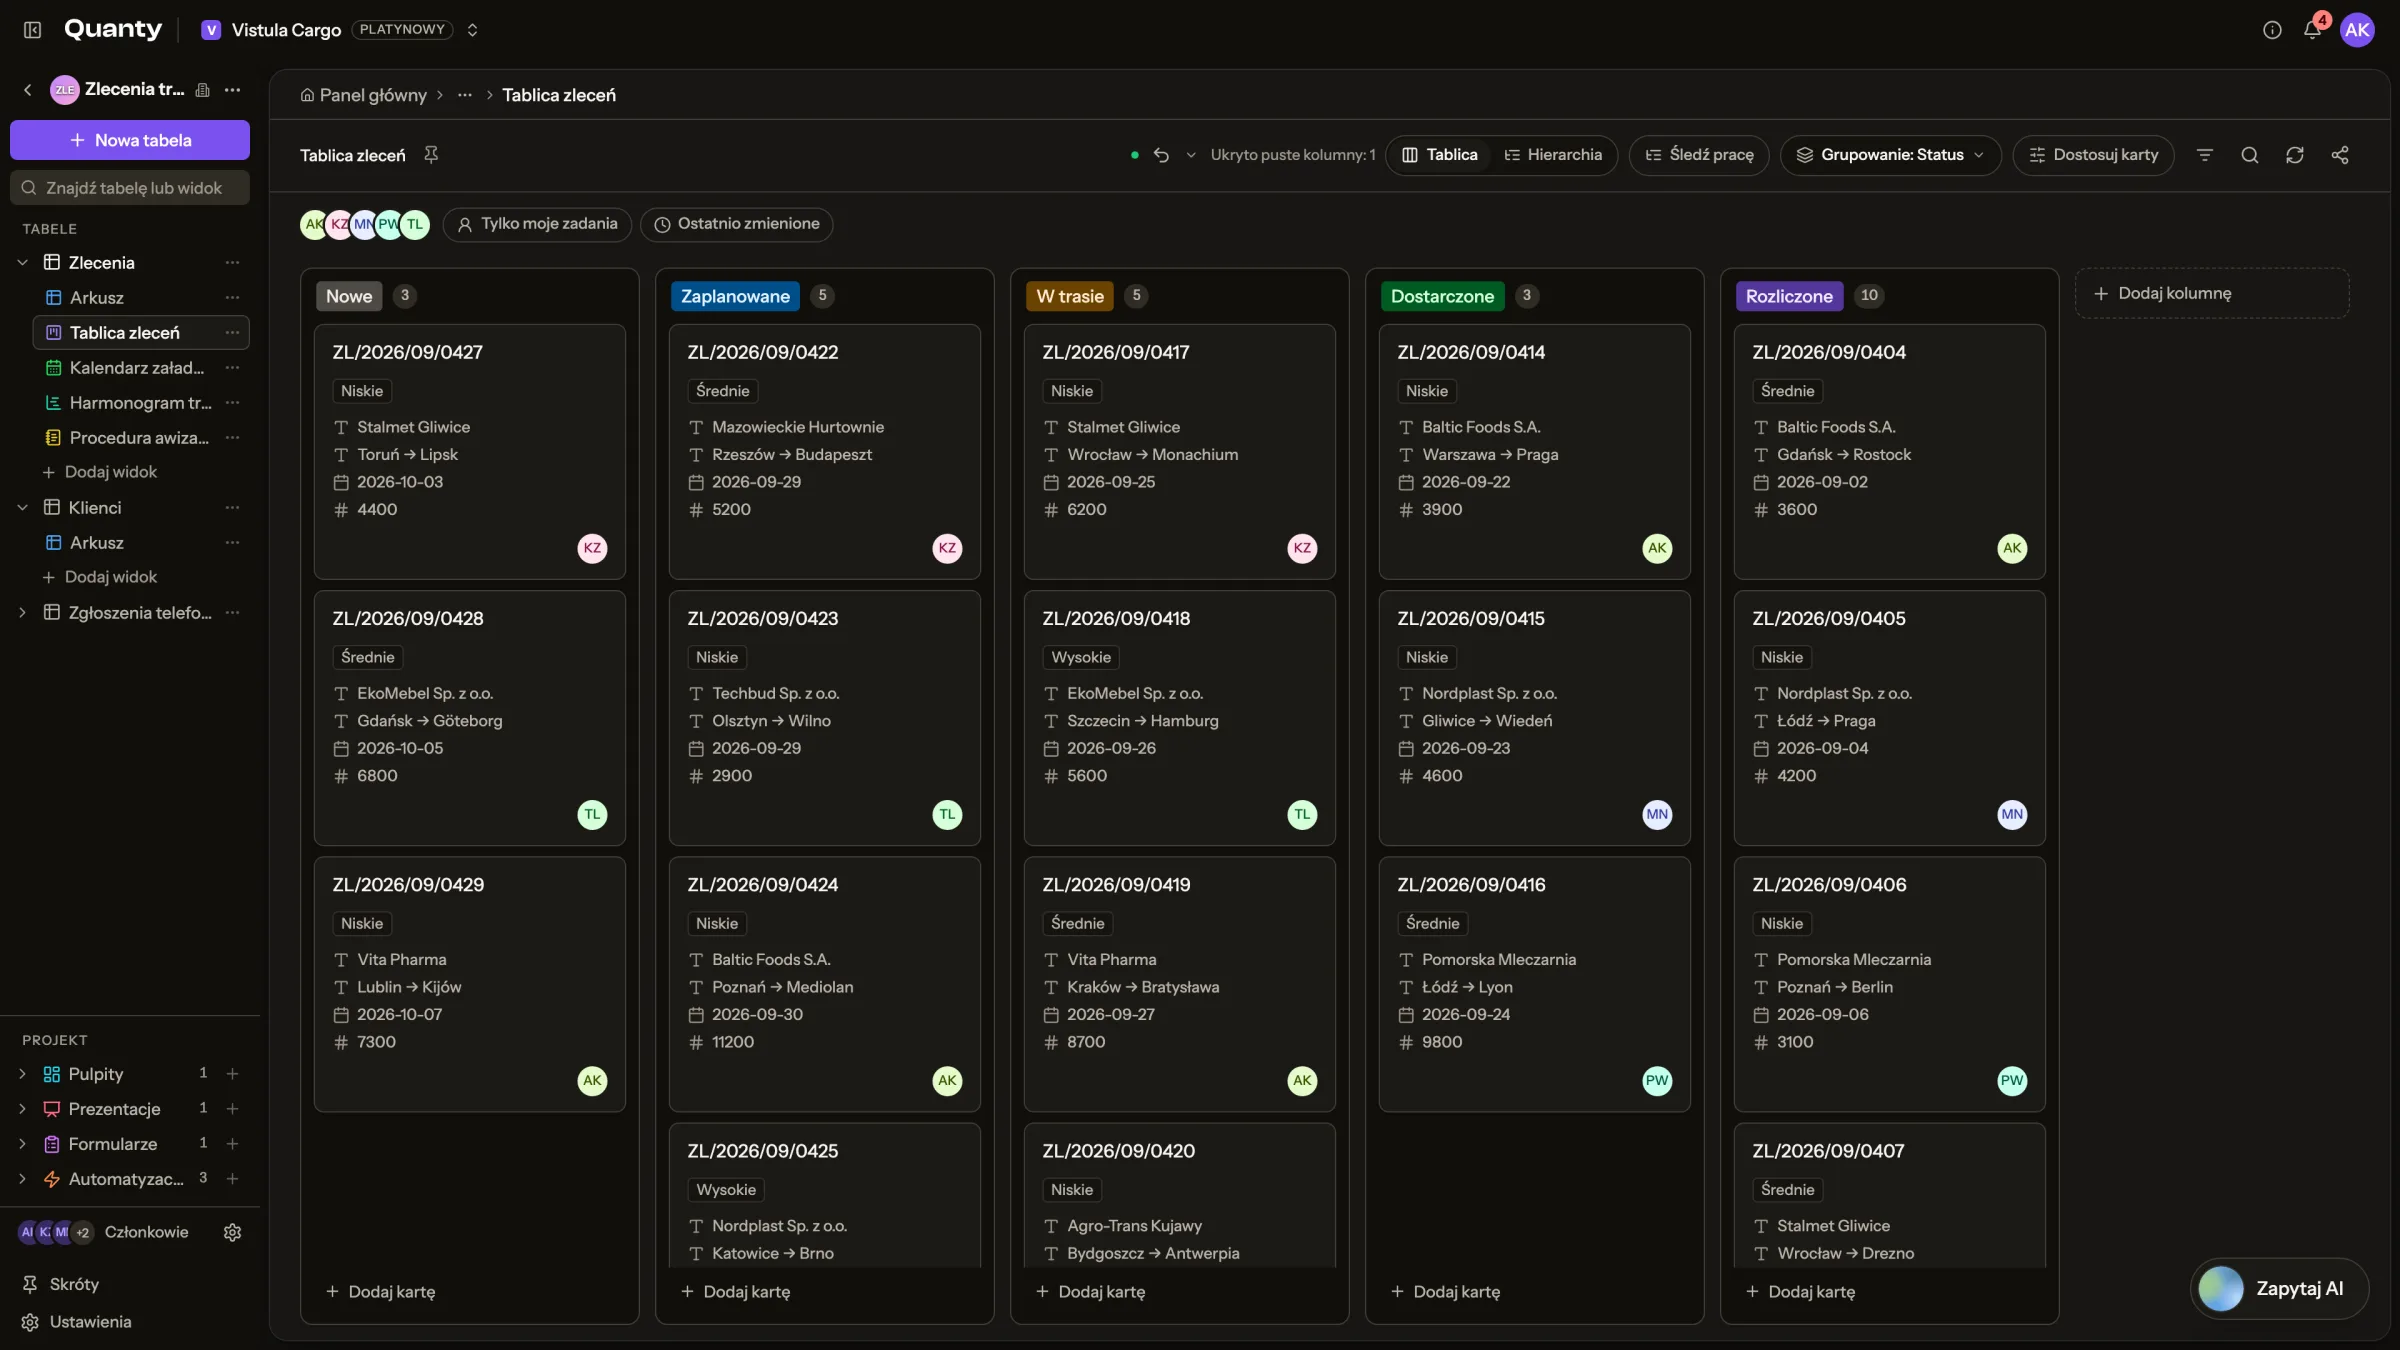Pin the Tablica zleceń view
Viewport: 2400px width, 1350px height.
coord(431,155)
